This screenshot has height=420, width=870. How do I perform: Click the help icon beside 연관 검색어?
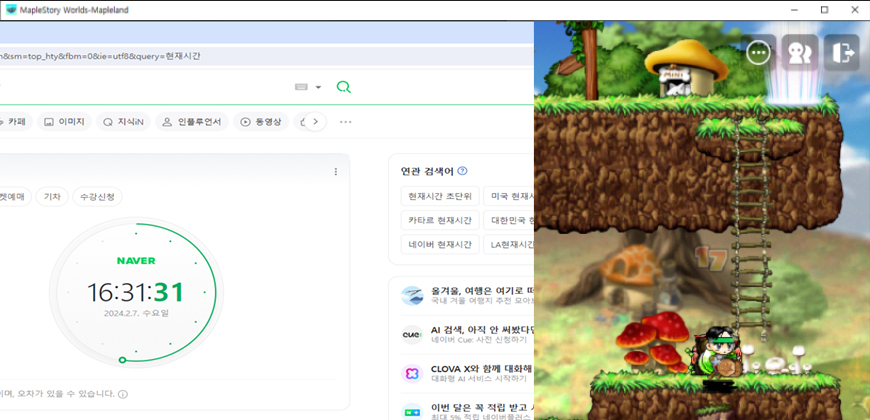[463, 171]
